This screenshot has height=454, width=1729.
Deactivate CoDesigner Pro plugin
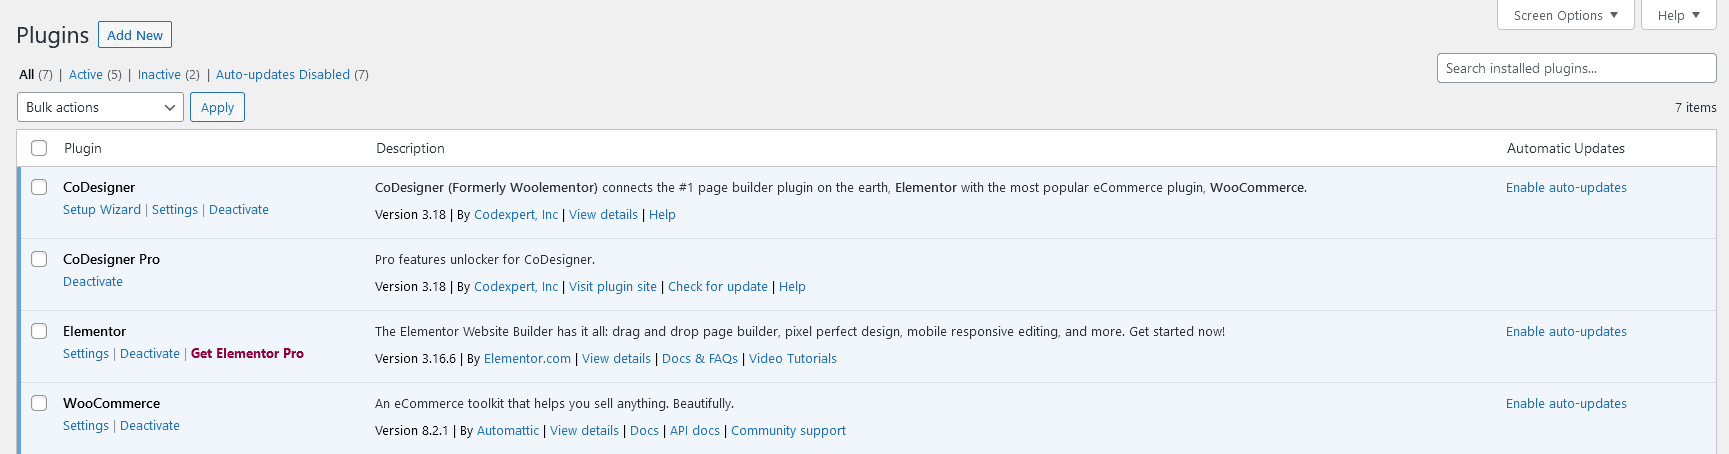click(93, 282)
